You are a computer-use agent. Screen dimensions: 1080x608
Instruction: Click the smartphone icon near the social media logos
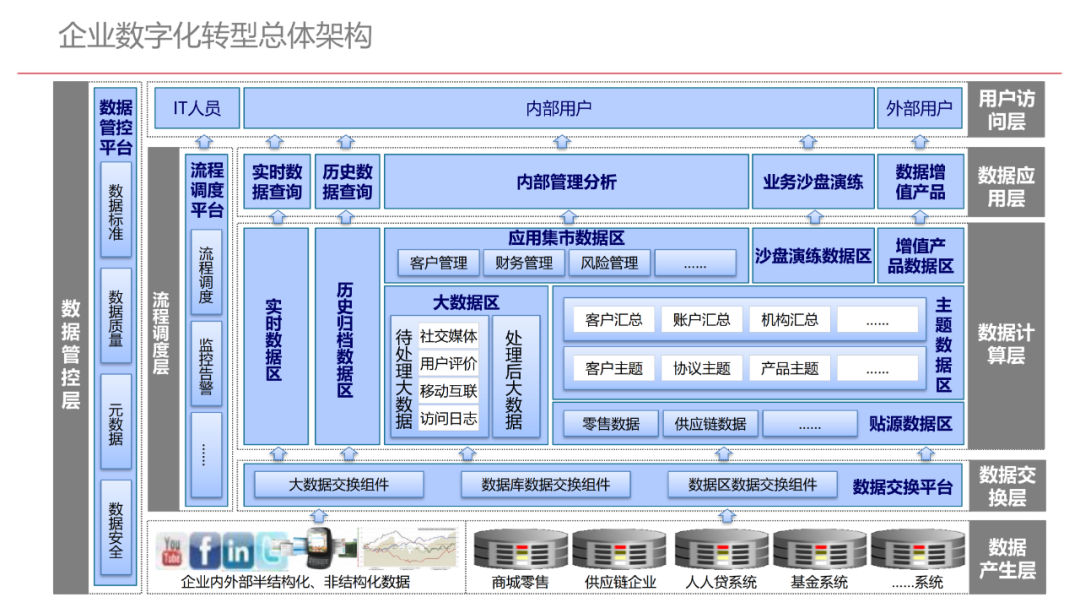[320, 548]
